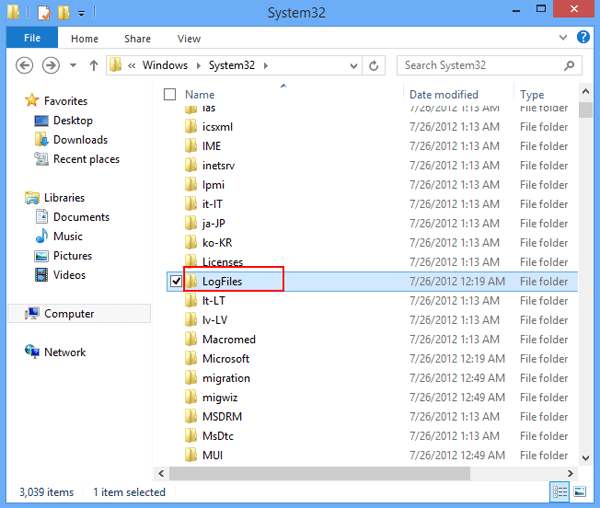This screenshot has height=508, width=600.
Task: Click the search magnifier icon
Action: click(x=569, y=65)
